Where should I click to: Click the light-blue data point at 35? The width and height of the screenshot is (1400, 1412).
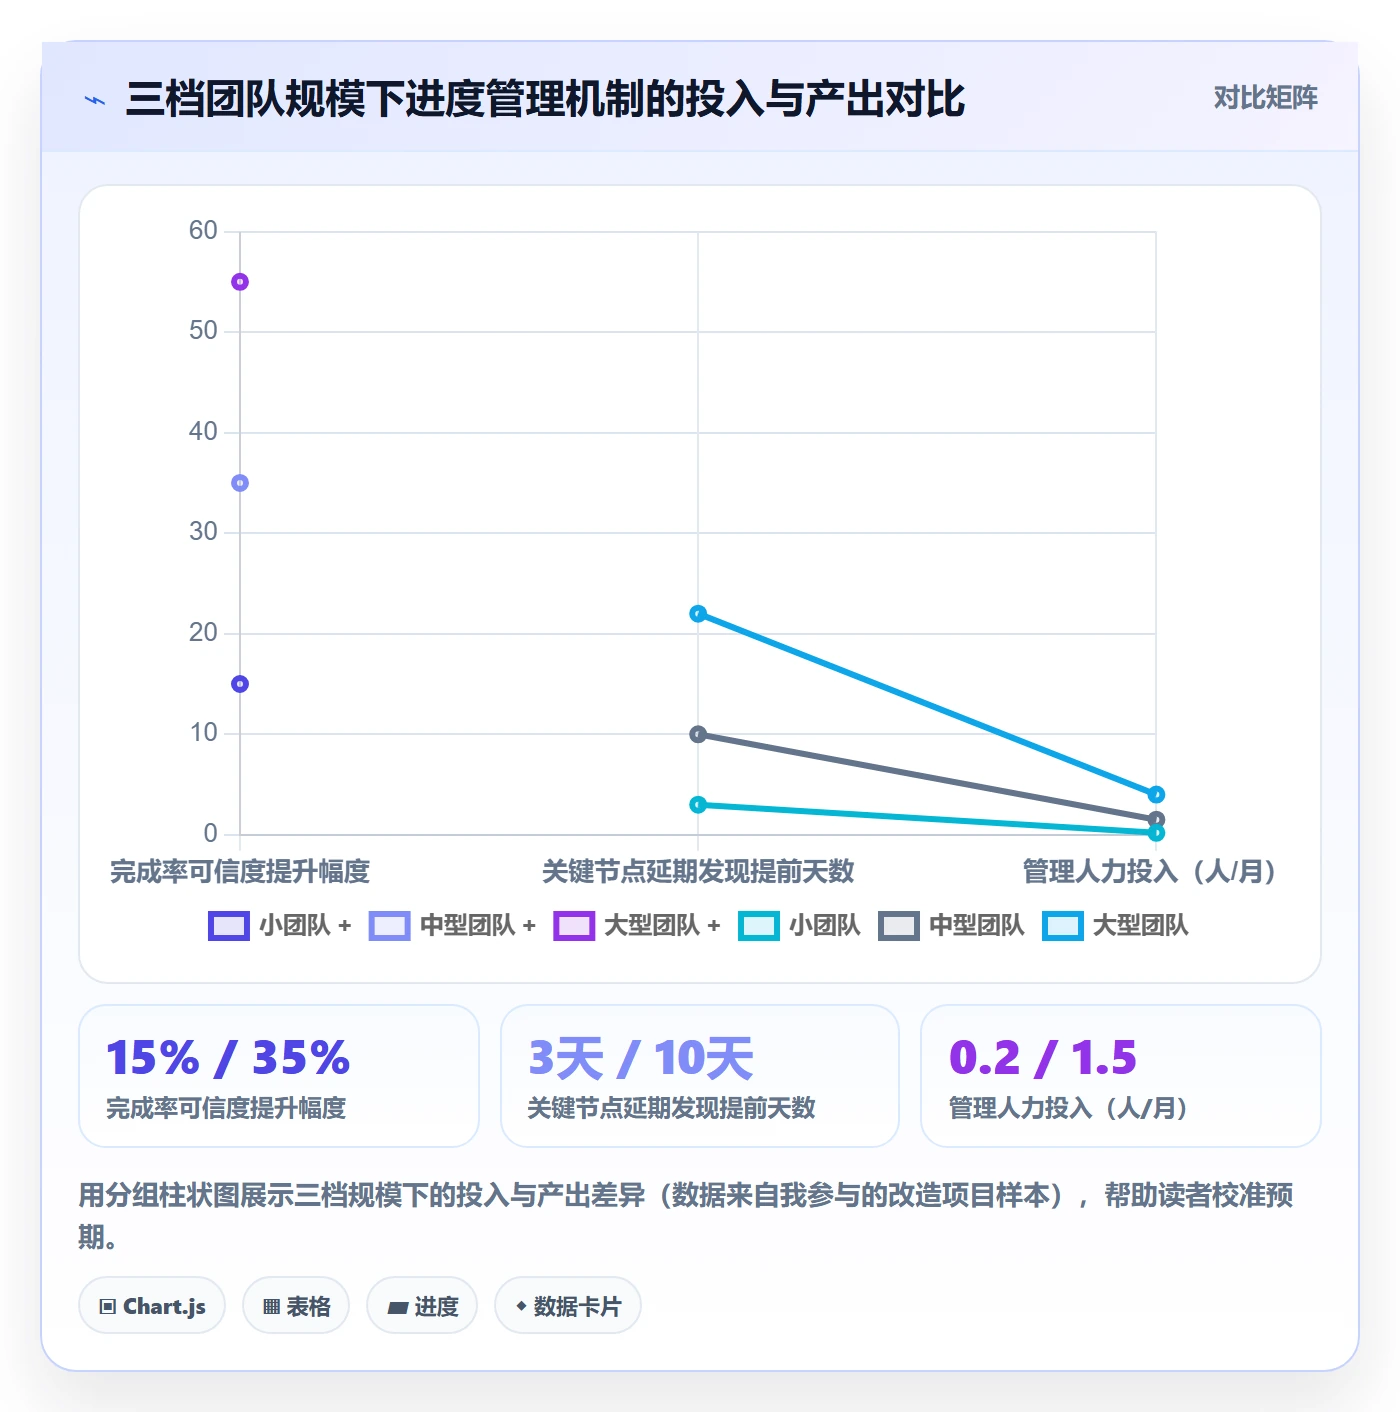click(240, 483)
